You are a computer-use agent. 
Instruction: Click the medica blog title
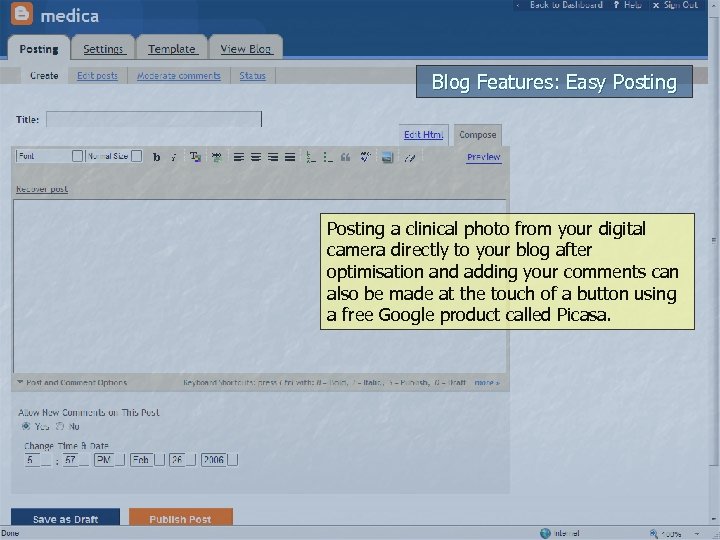(x=69, y=16)
